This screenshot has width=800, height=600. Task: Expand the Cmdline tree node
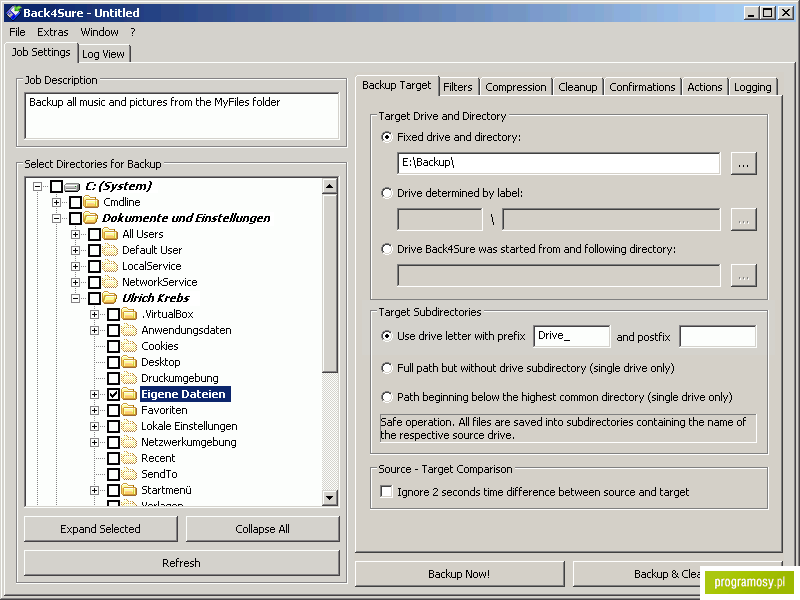coord(57,203)
